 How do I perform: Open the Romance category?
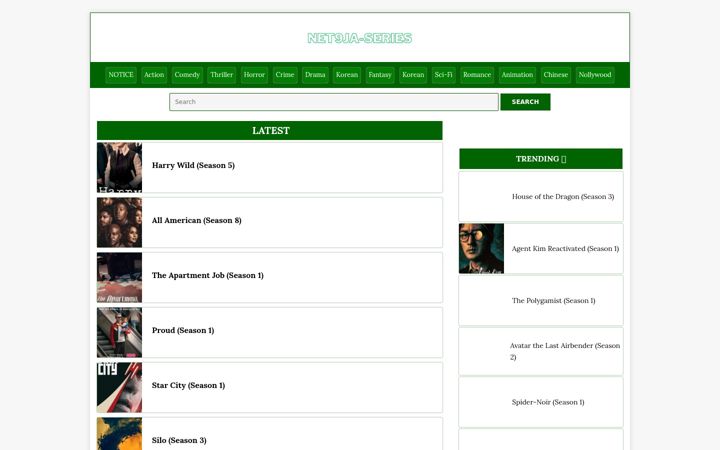pos(477,75)
